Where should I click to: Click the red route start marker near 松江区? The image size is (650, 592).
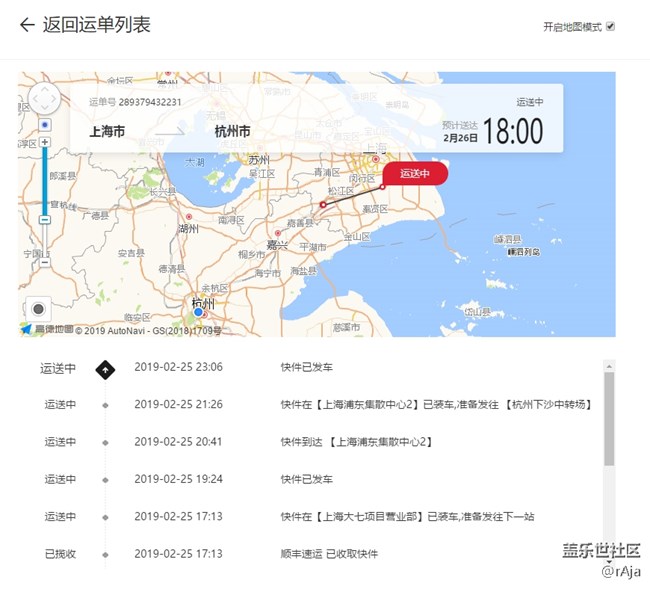[x=323, y=204]
